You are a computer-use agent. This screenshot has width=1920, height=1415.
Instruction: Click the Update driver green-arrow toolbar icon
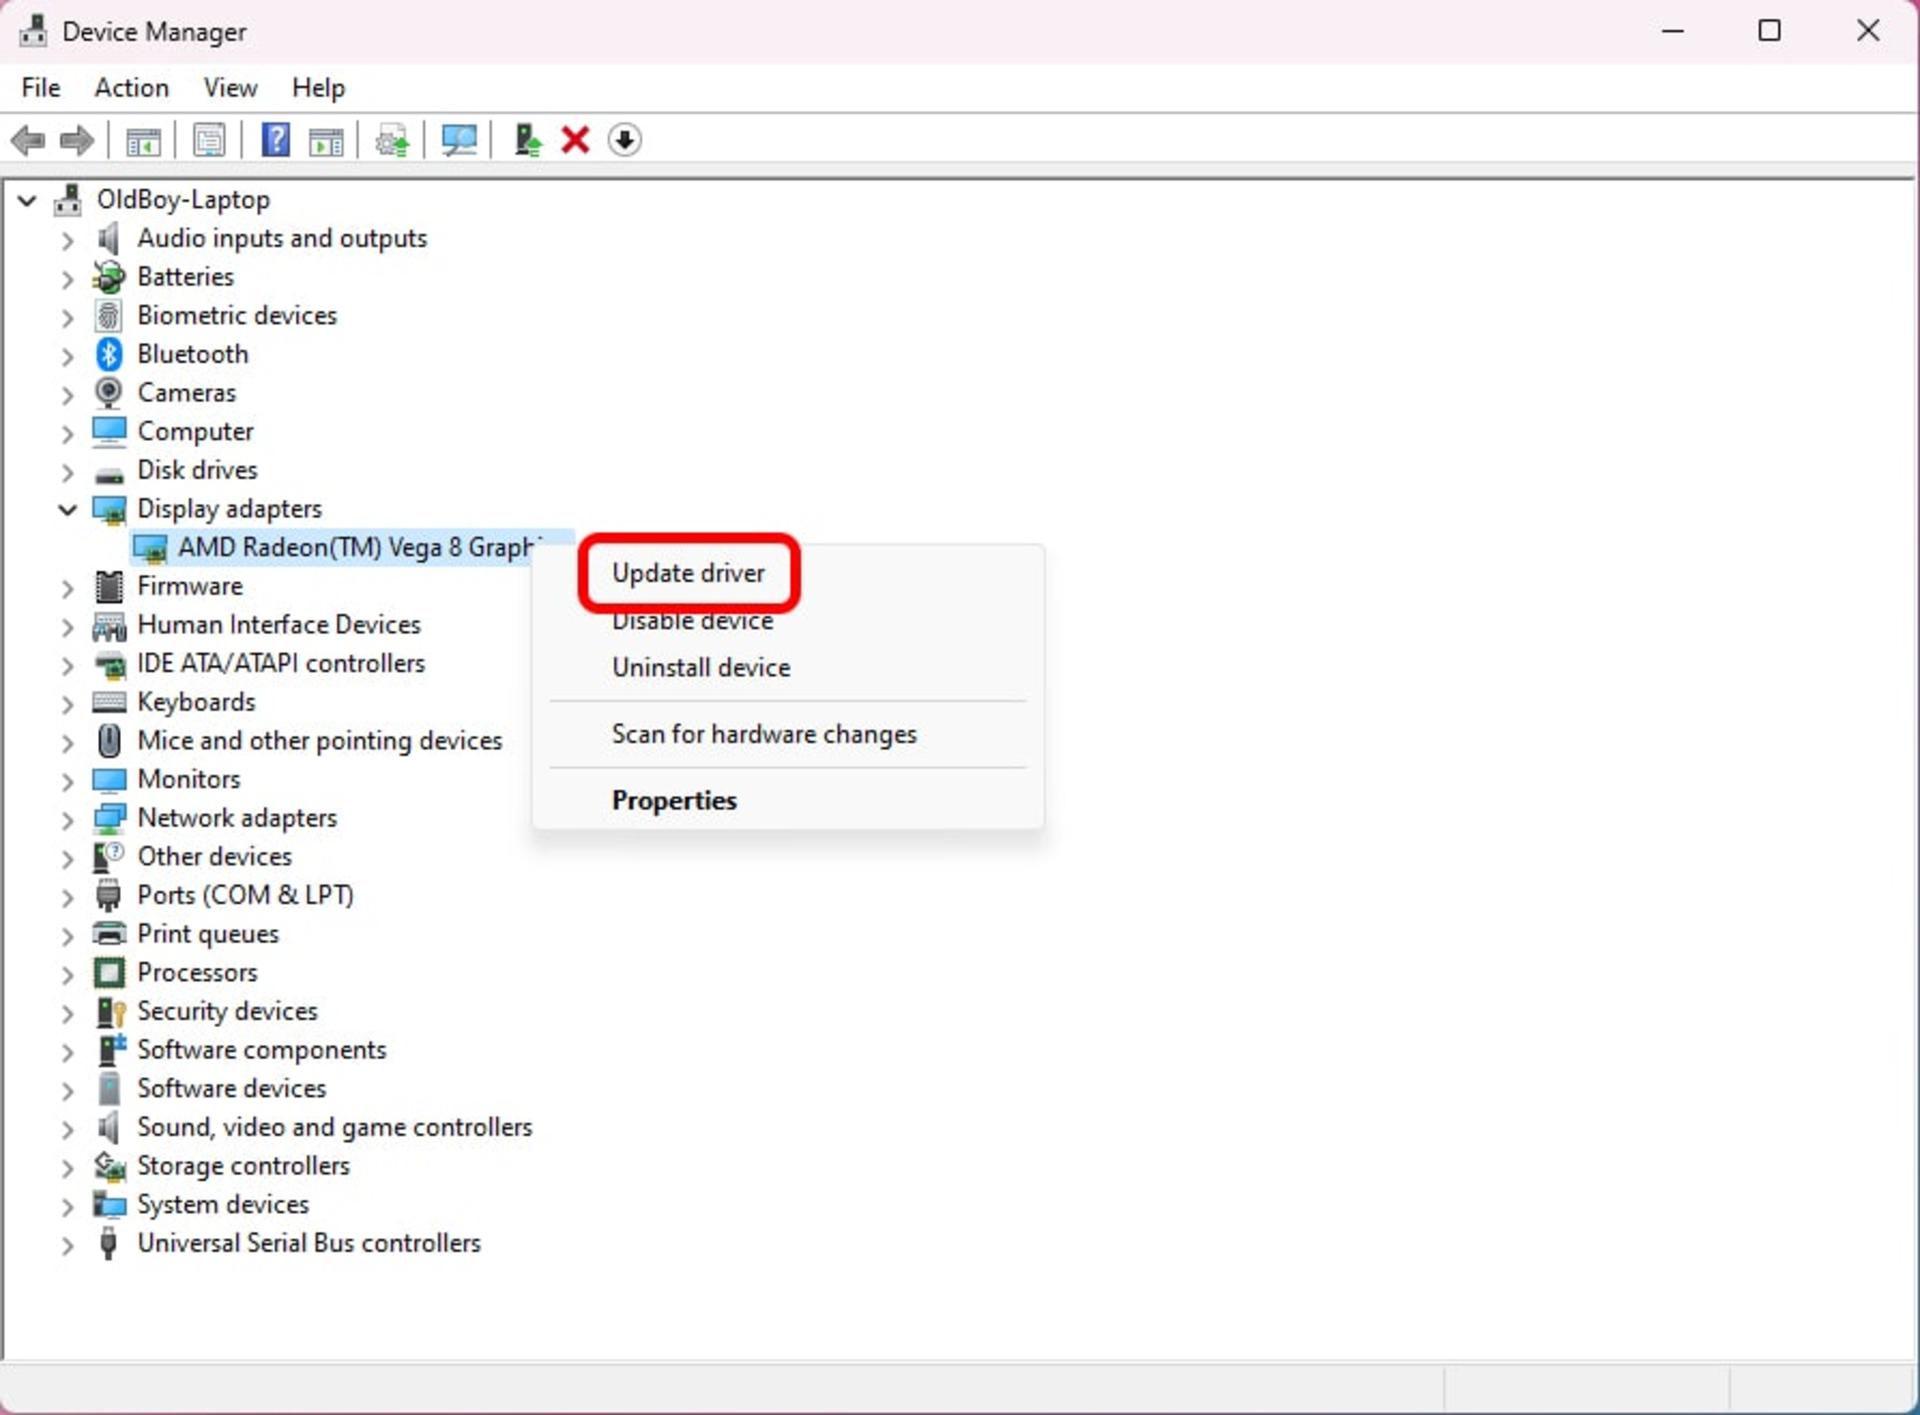(x=527, y=140)
